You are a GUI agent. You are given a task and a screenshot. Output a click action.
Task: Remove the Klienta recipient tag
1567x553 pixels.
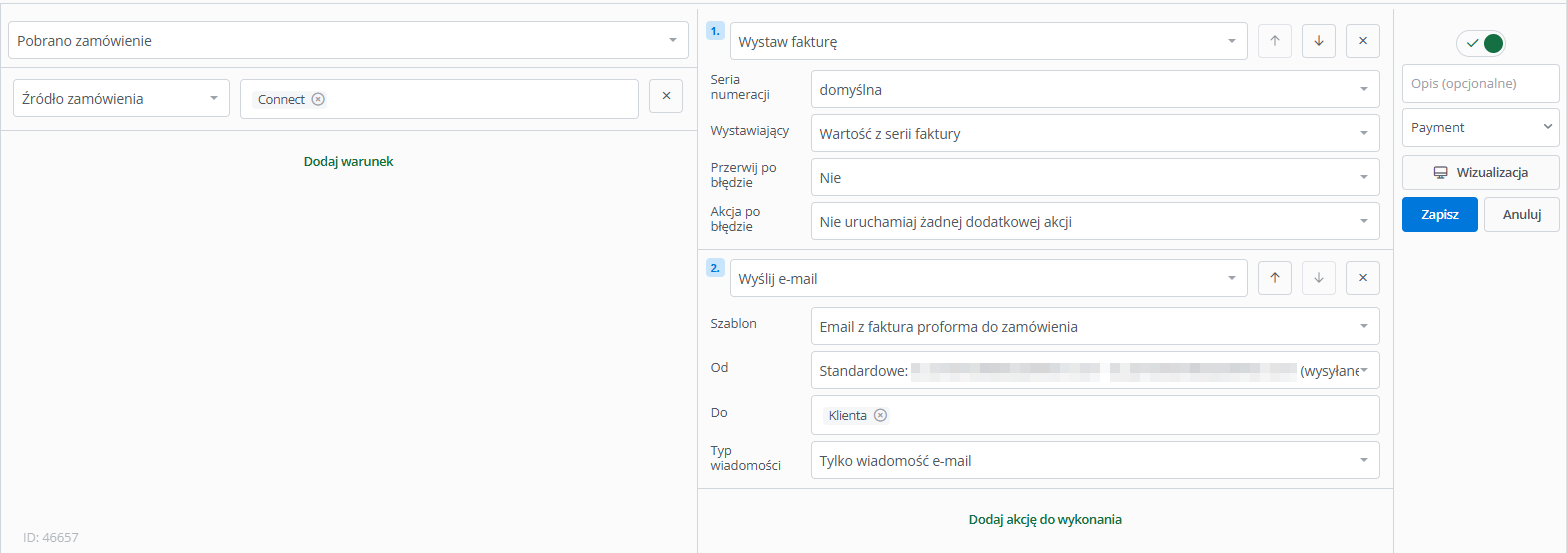pyautogui.click(x=880, y=415)
